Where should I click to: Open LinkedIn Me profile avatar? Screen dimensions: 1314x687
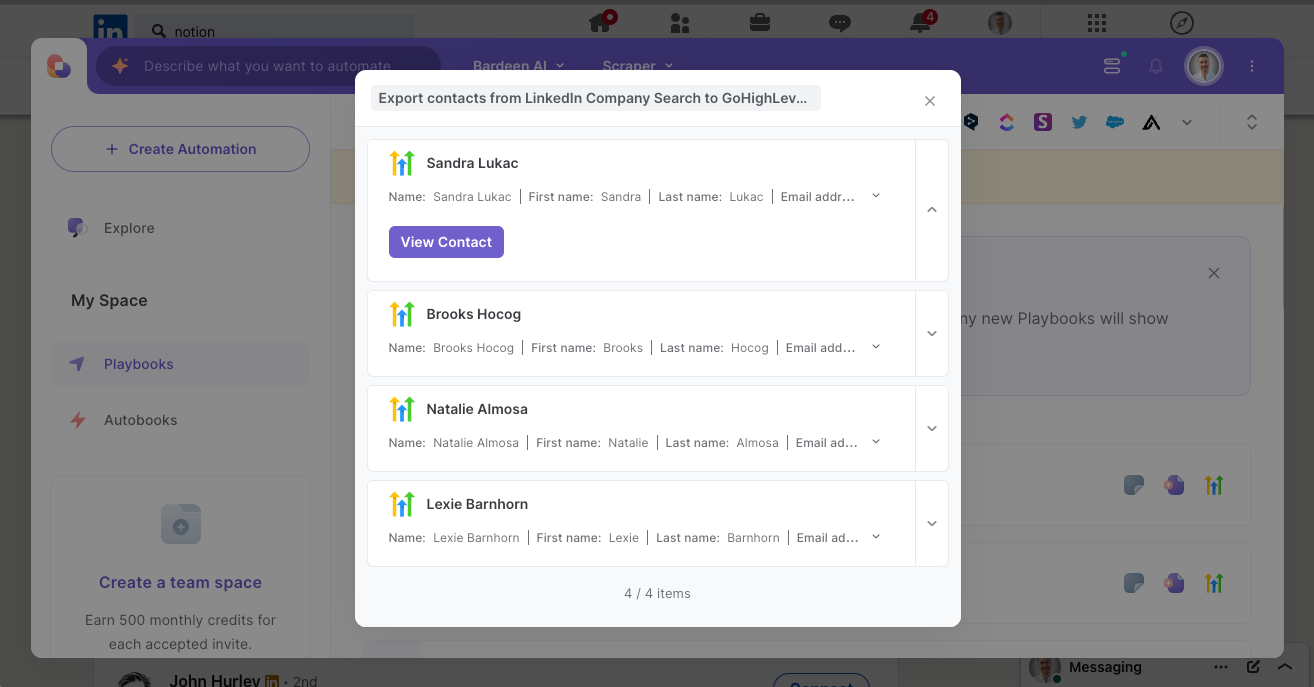(999, 22)
